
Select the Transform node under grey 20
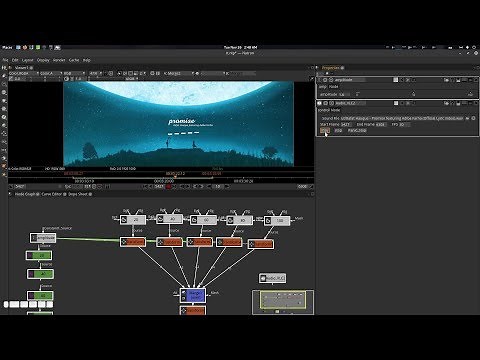133,242
